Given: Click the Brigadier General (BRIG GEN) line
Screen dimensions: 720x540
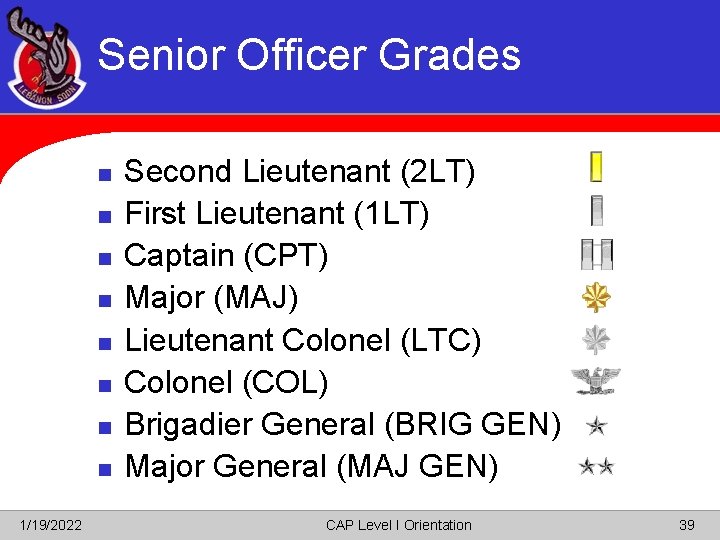Looking at the screenshot, I should coord(341,424).
